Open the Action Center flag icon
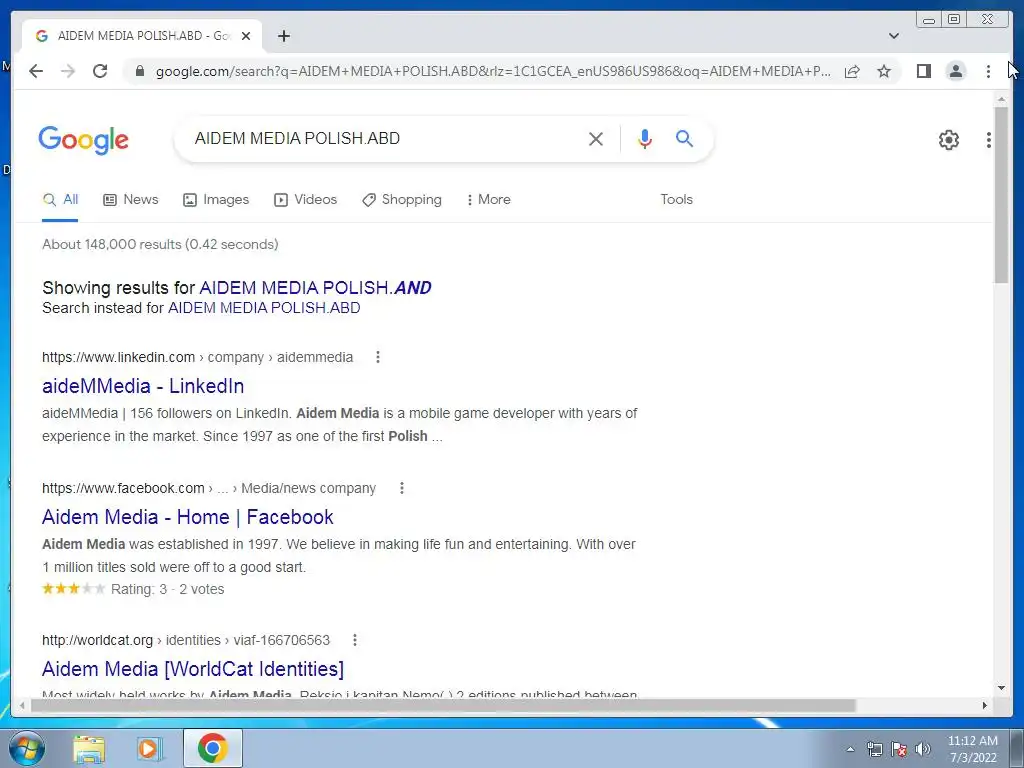Screen dimensions: 1024x768 point(899,749)
